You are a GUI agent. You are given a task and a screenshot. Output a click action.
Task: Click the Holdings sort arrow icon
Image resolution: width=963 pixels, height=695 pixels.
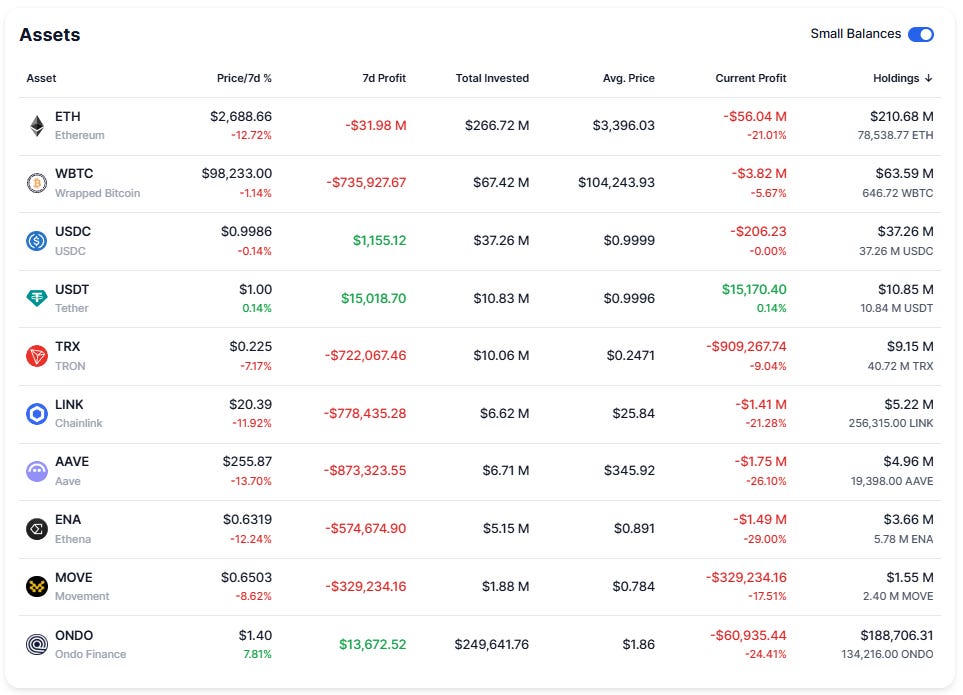(x=929, y=78)
